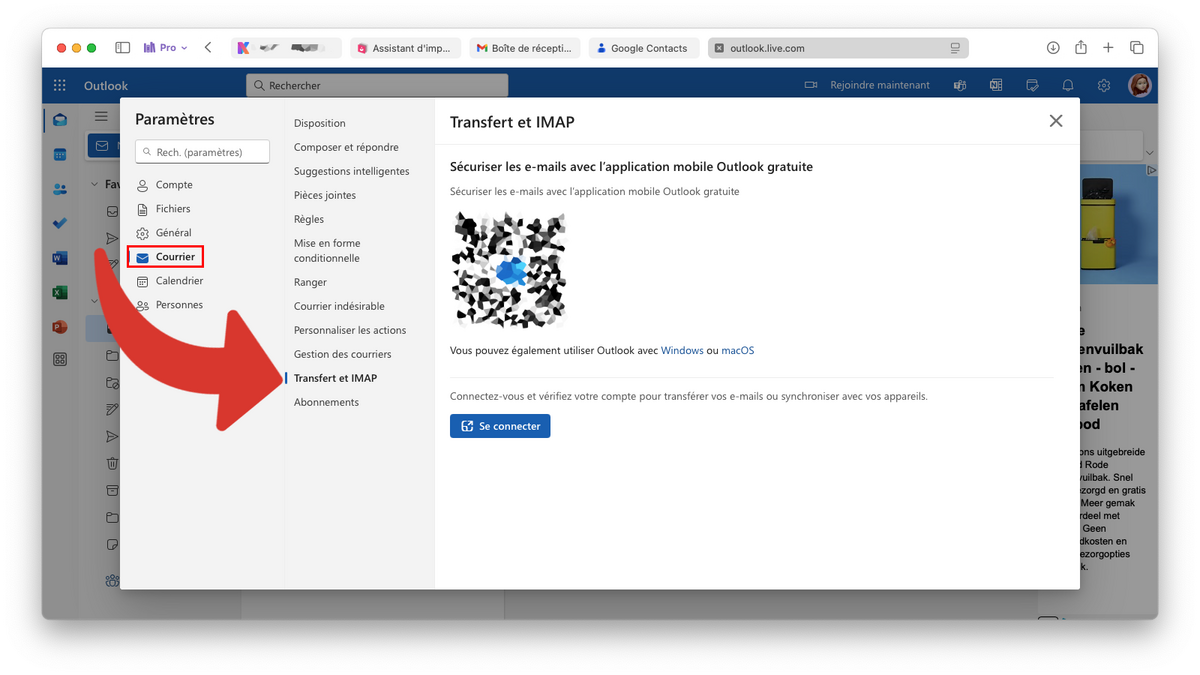Go back with Safari back arrow
1200x675 pixels.
(x=208, y=48)
